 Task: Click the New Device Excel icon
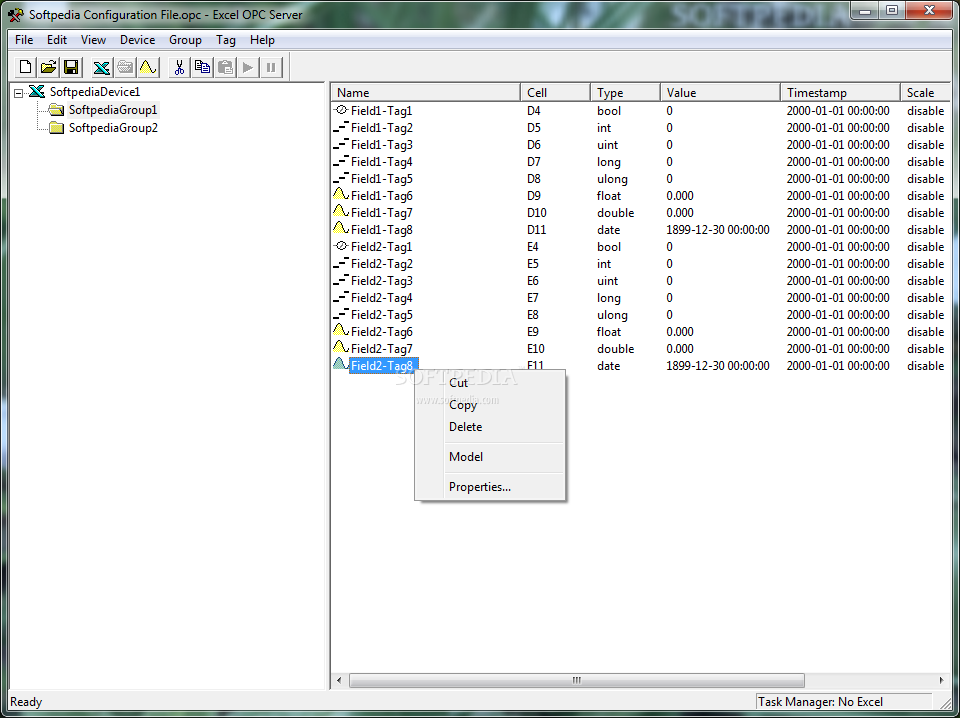[x=102, y=67]
